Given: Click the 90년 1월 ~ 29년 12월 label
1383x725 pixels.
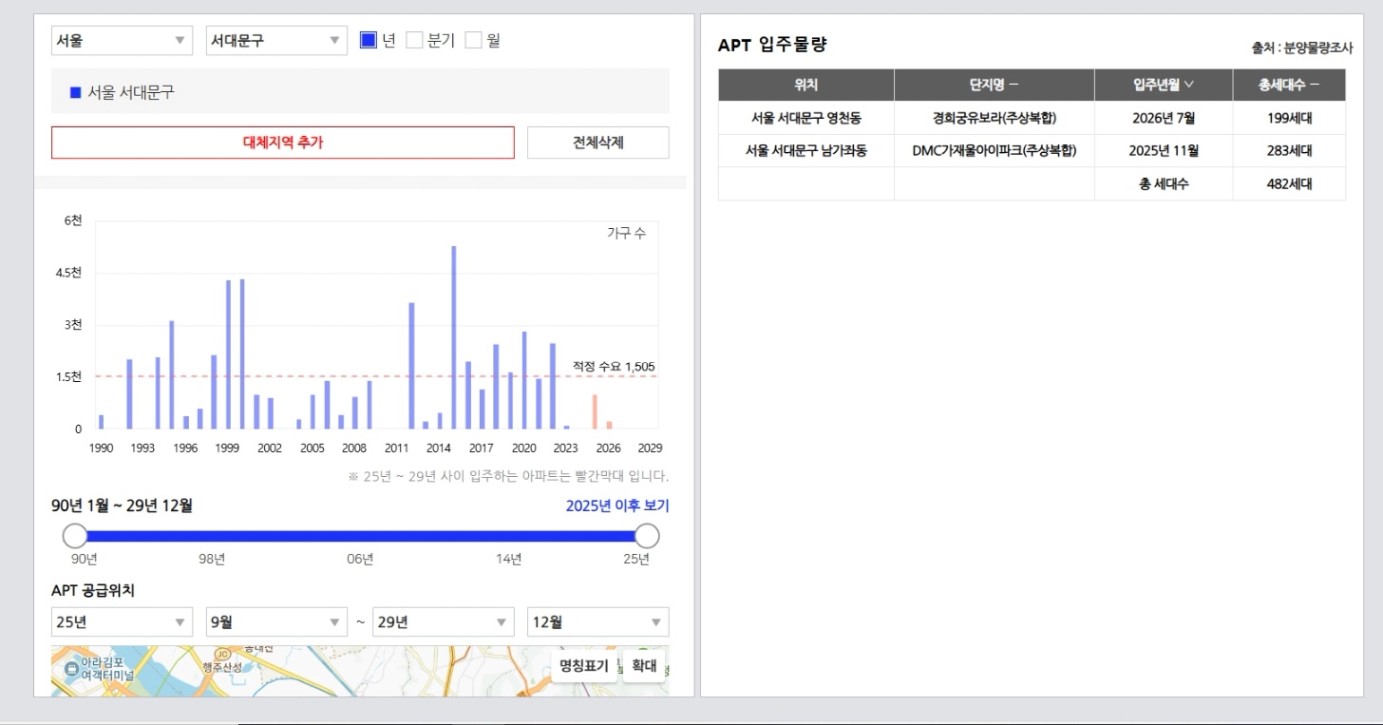Looking at the screenshot, I should [122, 505].
